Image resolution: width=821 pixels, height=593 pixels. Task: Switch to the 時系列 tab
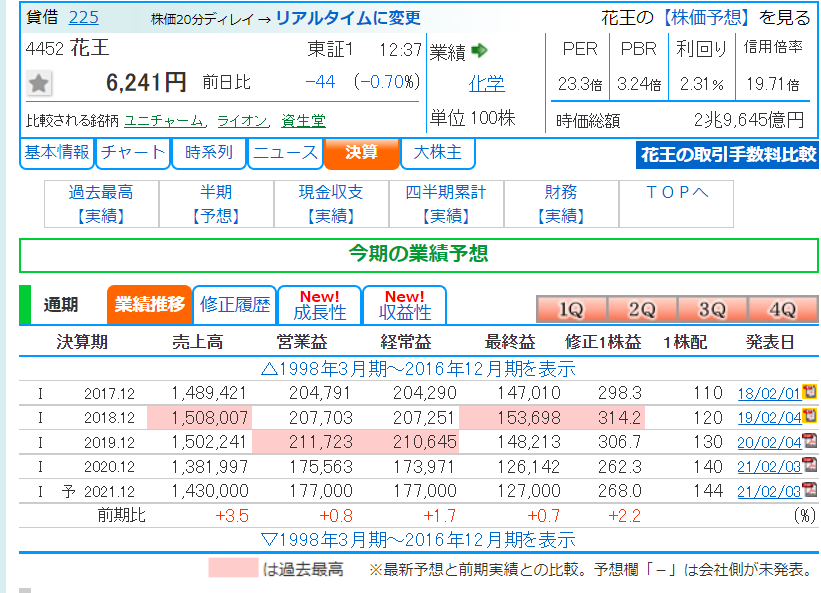(209, 153)
